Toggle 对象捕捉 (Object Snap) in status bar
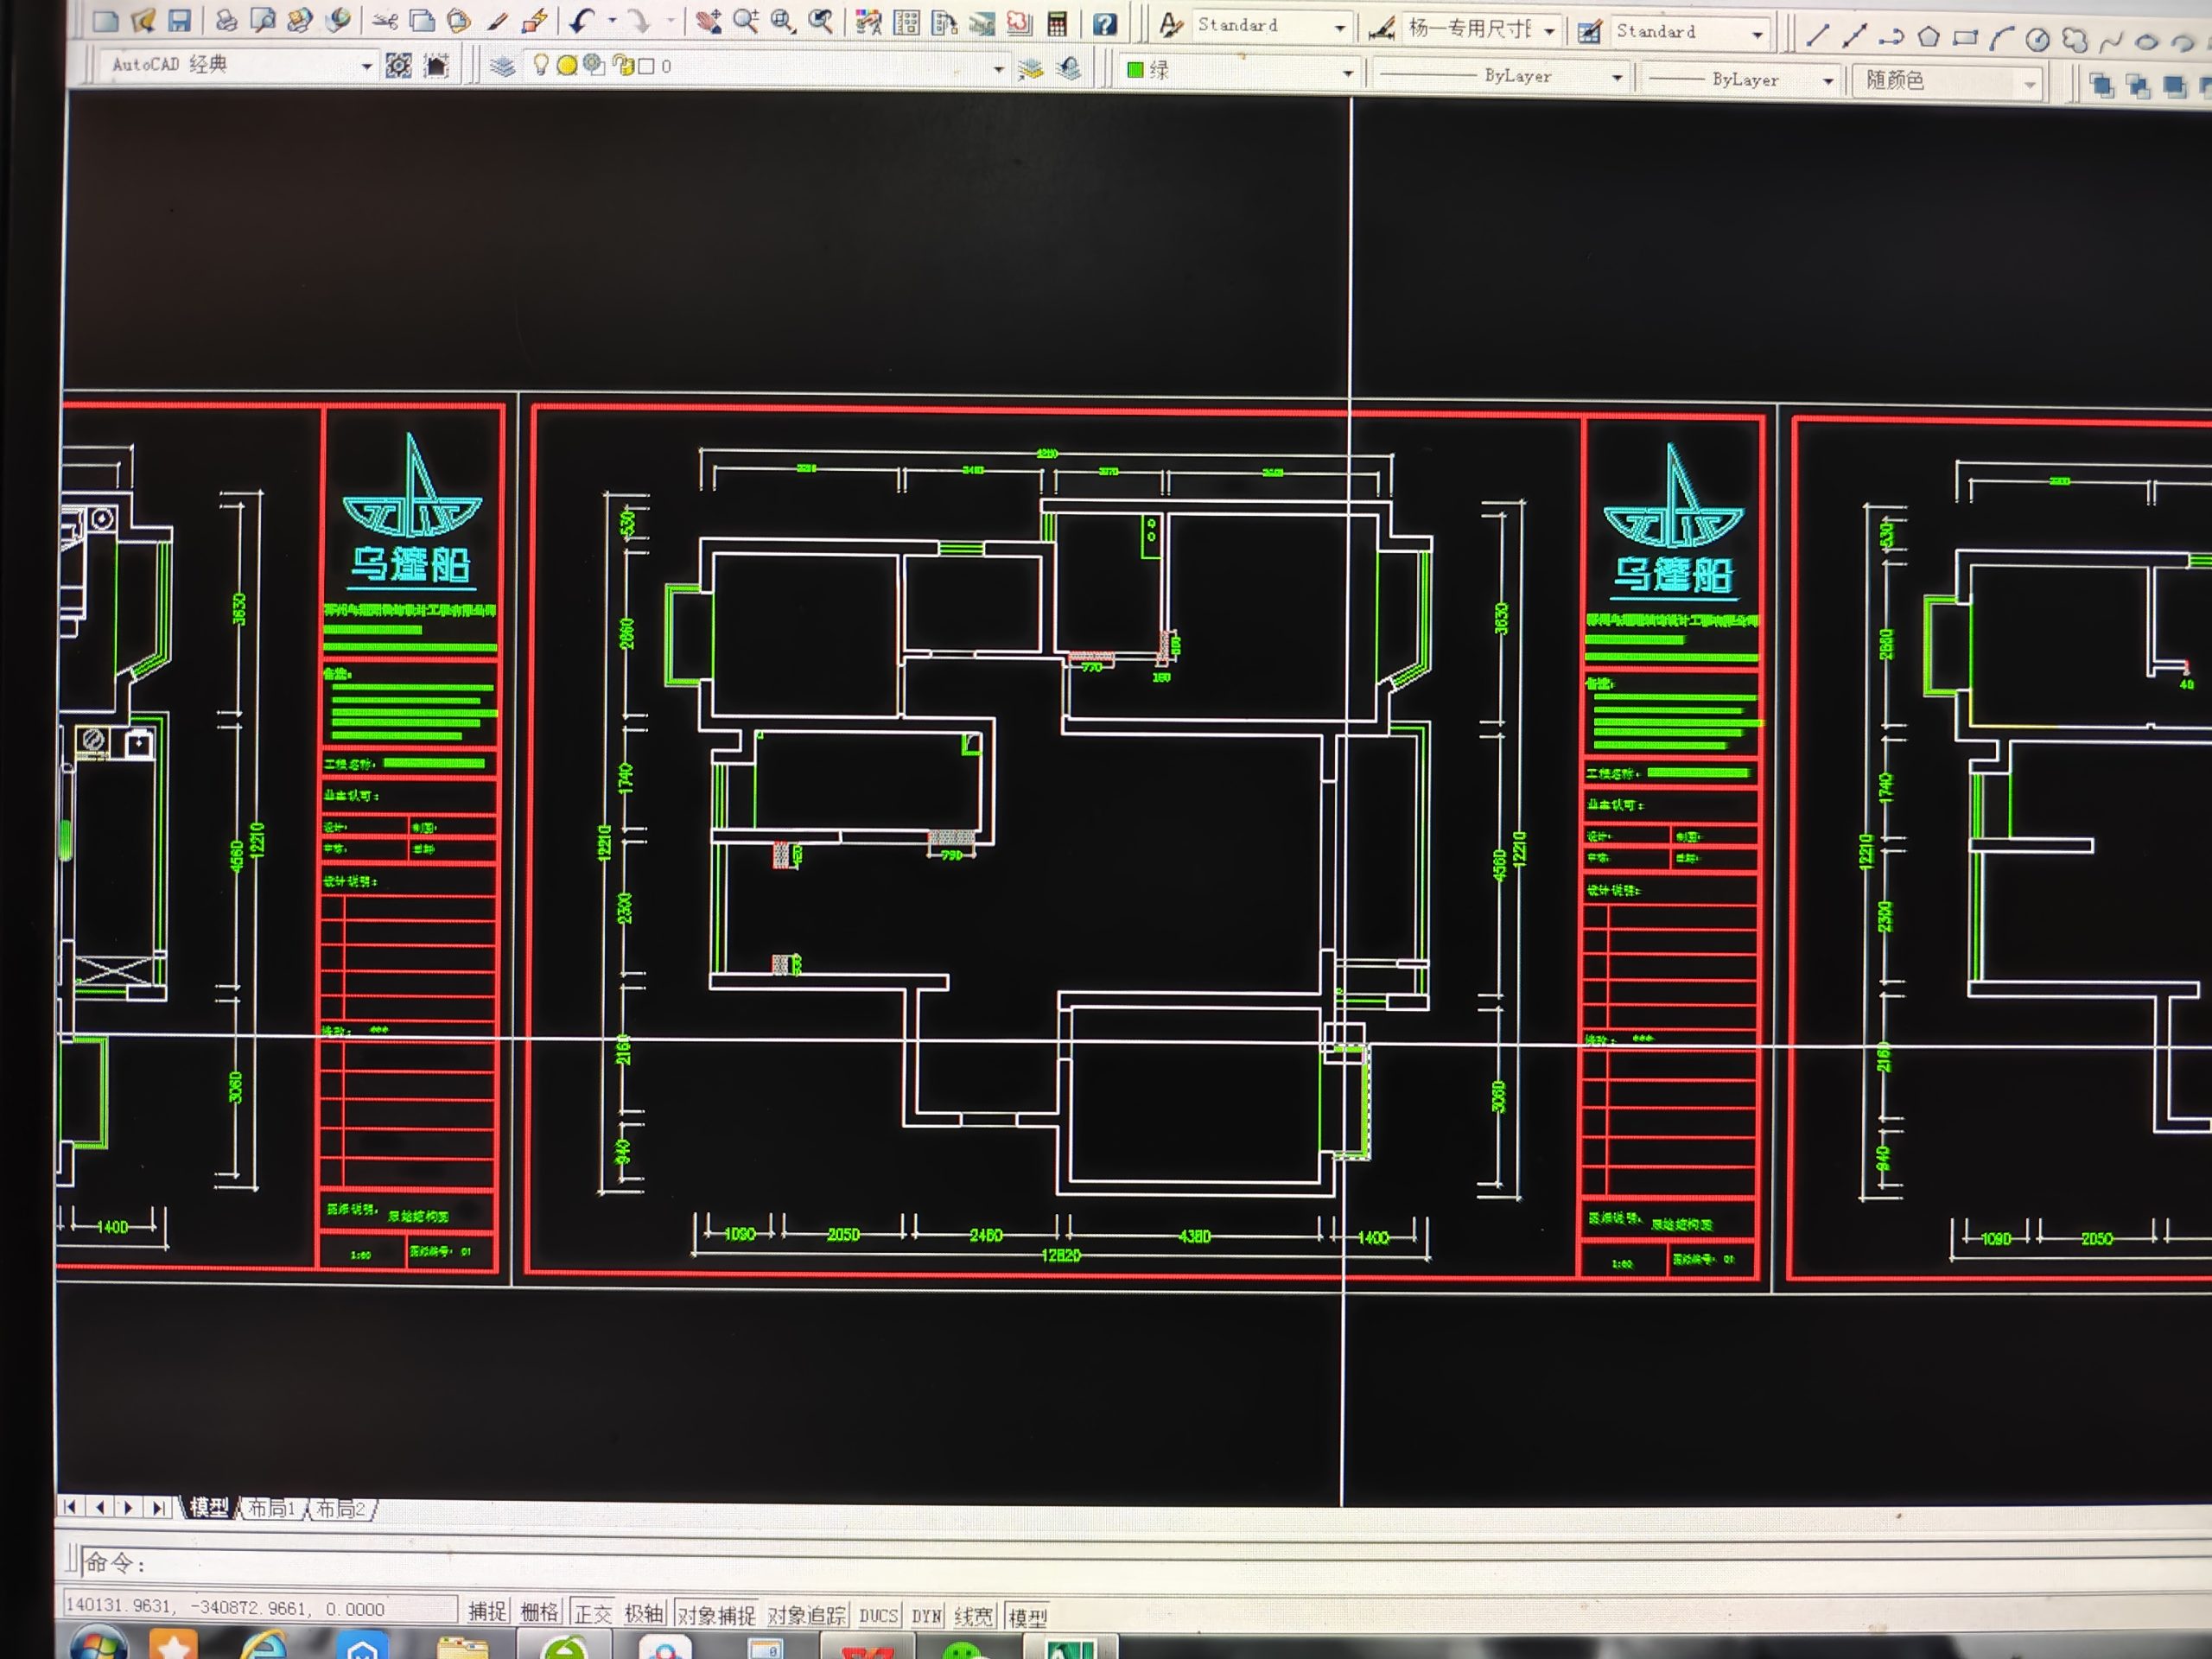The image size is (2212, 1659). click(x=716, y=1614)
